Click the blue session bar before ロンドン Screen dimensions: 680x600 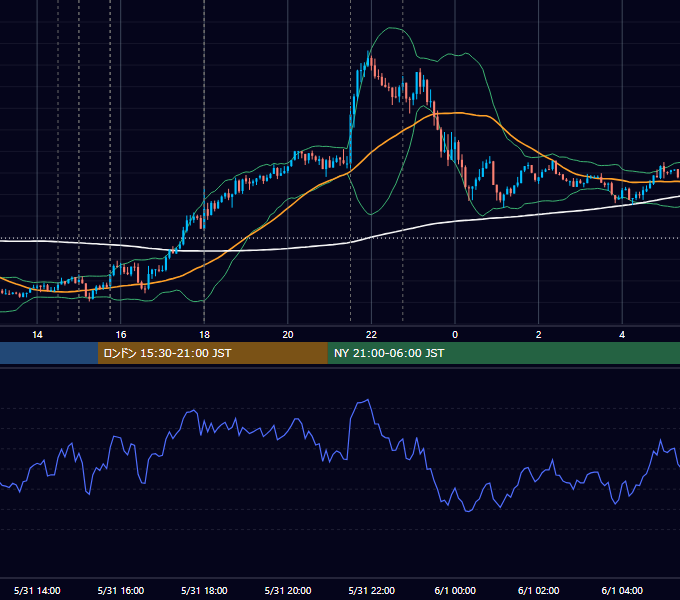[49, 353]
